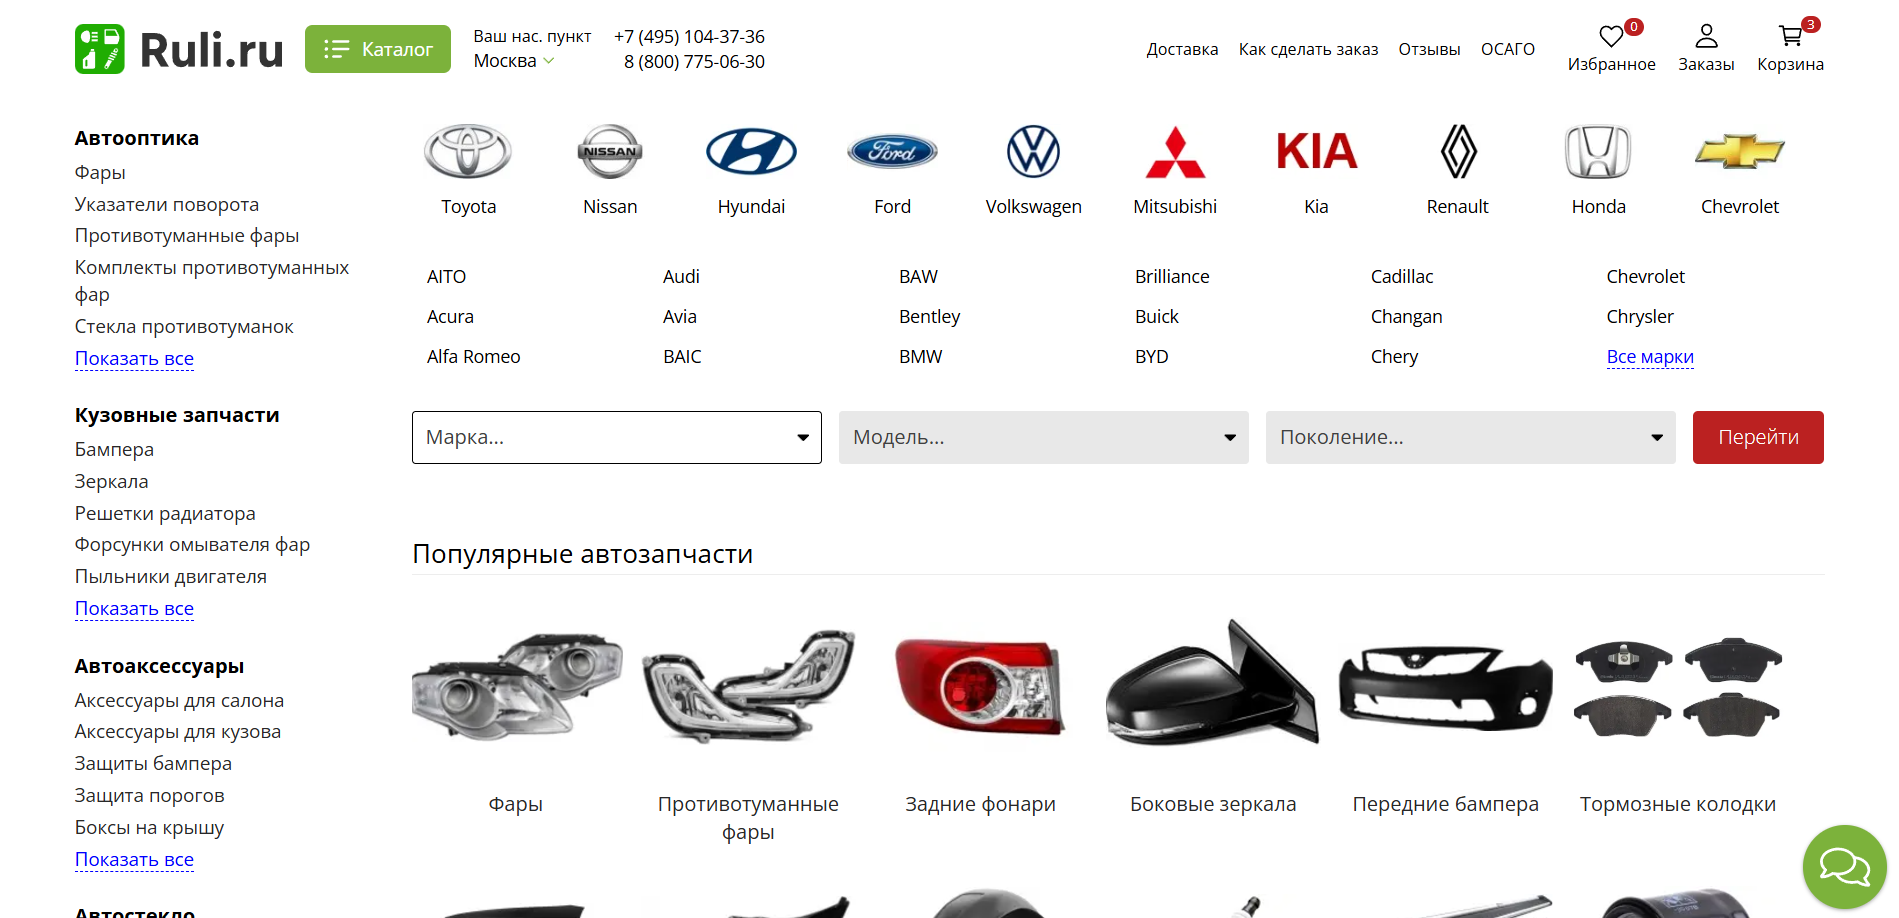Open the Боковые зеркала thumbnail
Image resolution: width=1899 pixels, height=918 pixels.
pyautogui.click(x=1213, y=683)
